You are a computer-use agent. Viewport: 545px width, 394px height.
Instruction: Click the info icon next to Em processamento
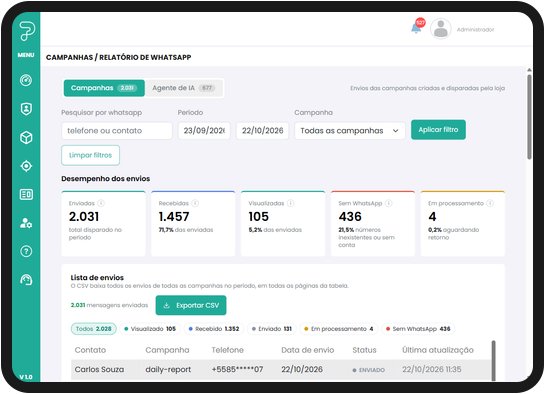490,203
